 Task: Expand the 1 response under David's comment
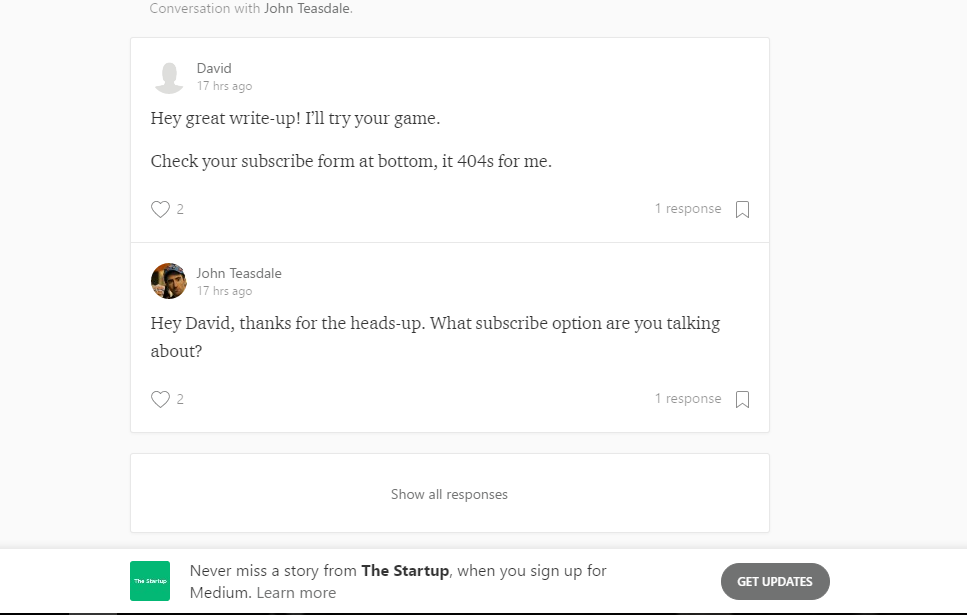pos(688,208)
